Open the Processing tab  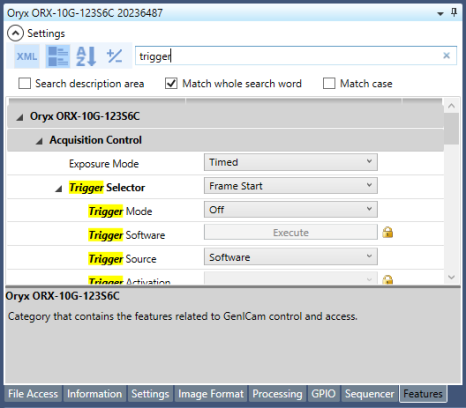point(277,394)
